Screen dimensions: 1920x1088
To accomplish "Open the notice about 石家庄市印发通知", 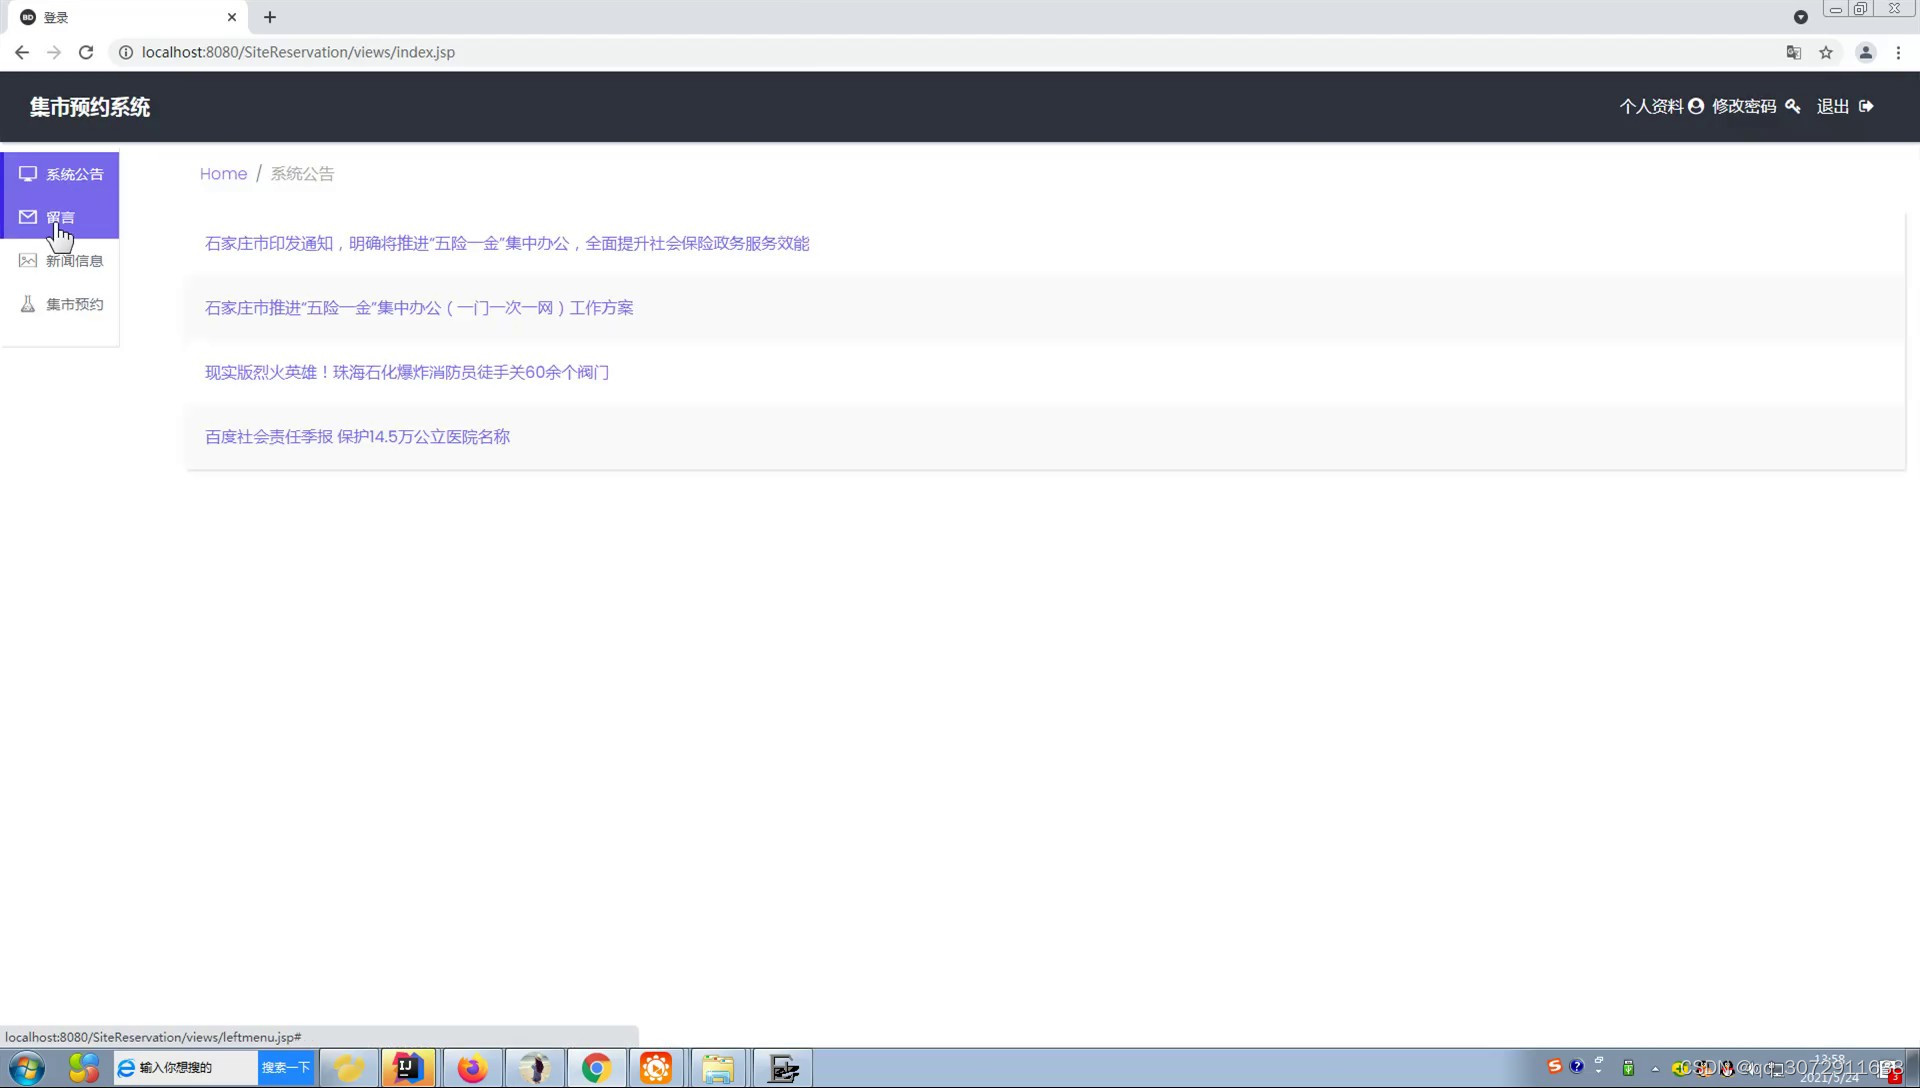I will click(x=507, y=243).
